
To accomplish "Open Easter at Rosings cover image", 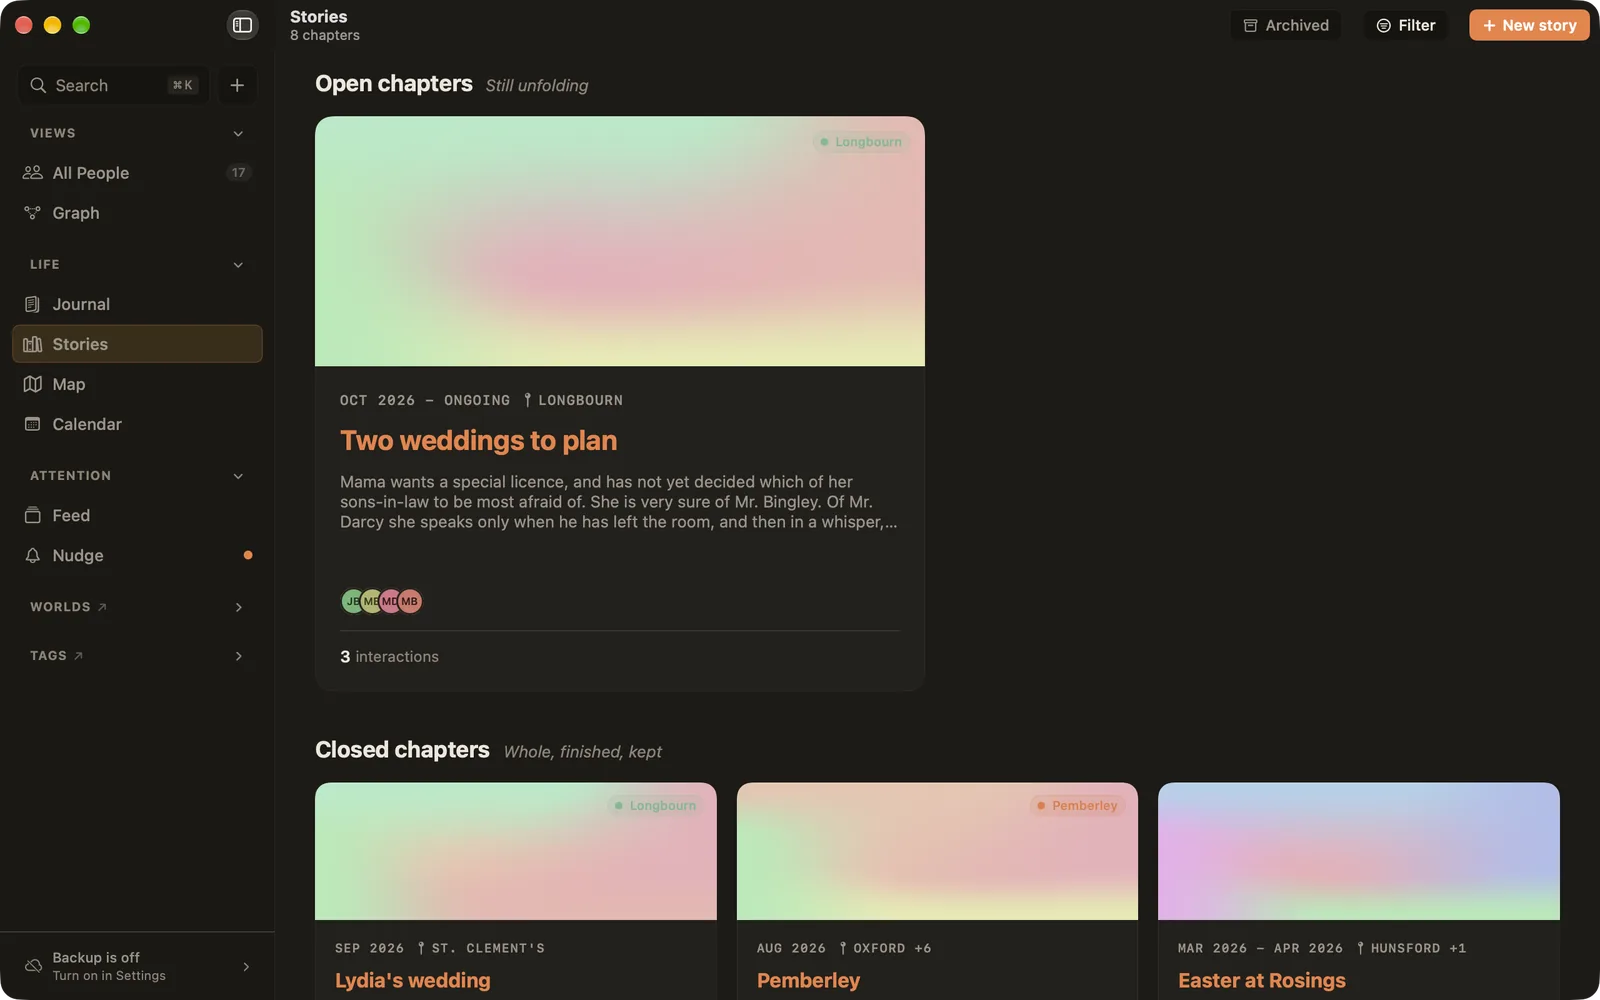I will [x=1359, y=851].
